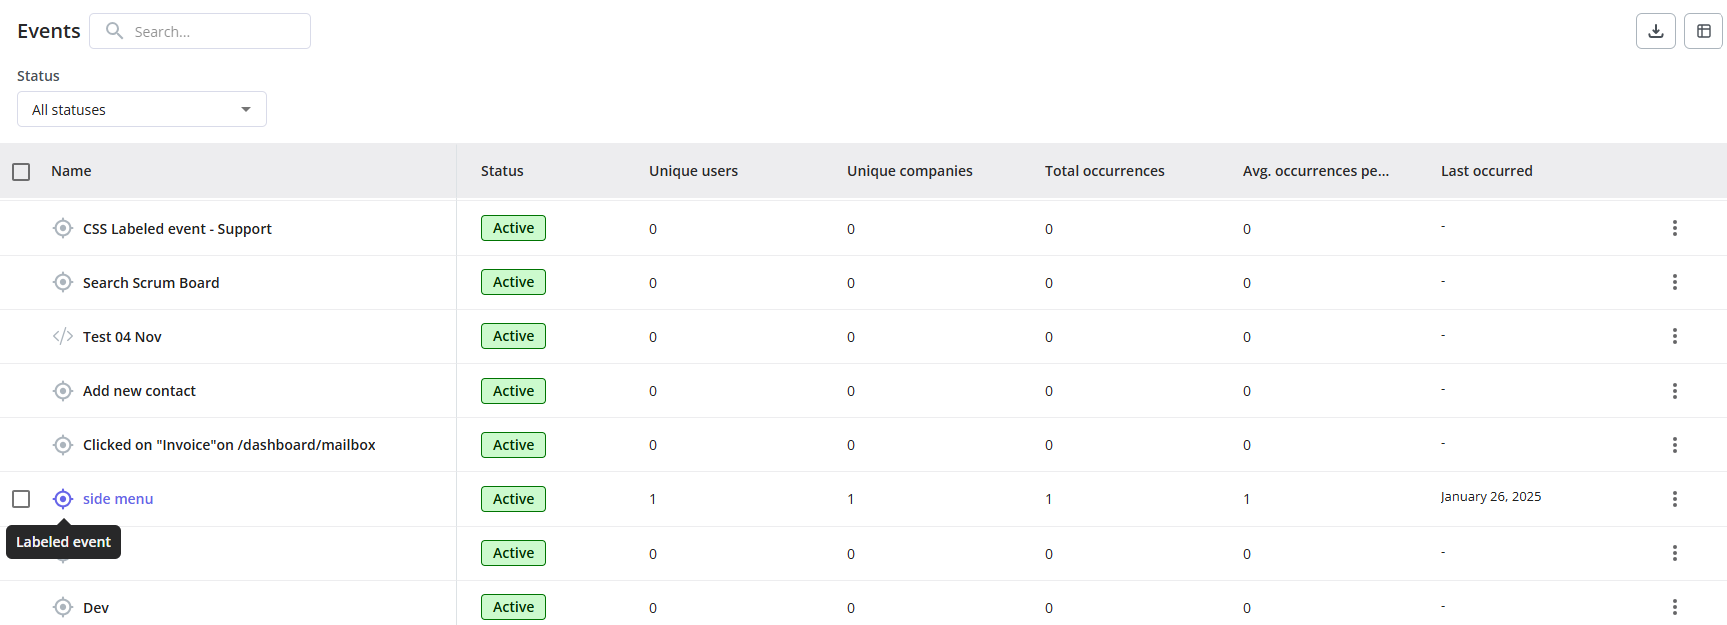Open the side menu event link
Screen dimensions: 1727x625
coord(118,499)
